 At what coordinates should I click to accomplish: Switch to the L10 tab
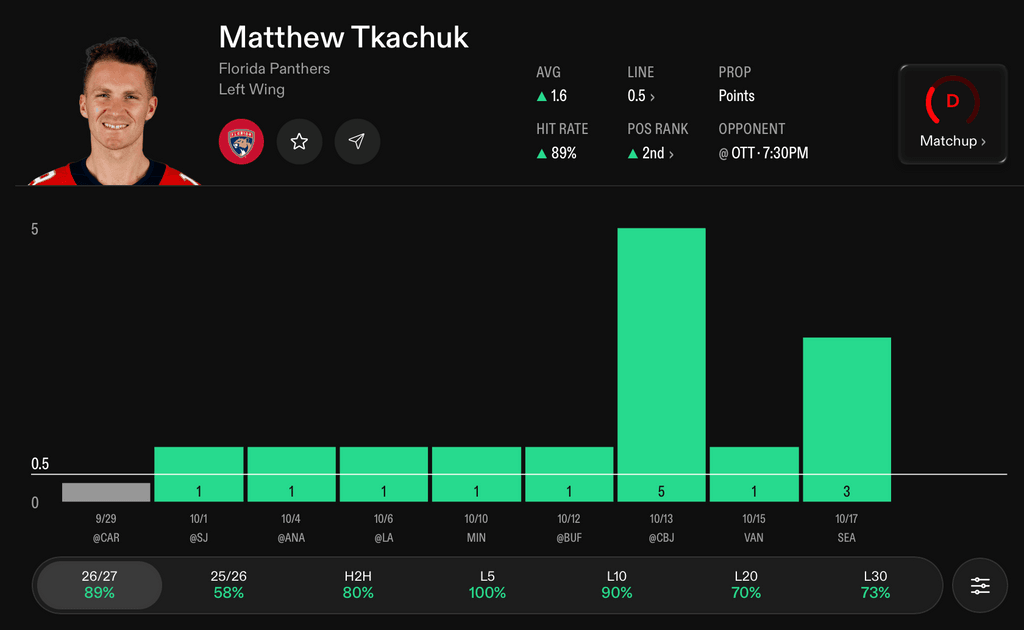[x=616, y=585]
